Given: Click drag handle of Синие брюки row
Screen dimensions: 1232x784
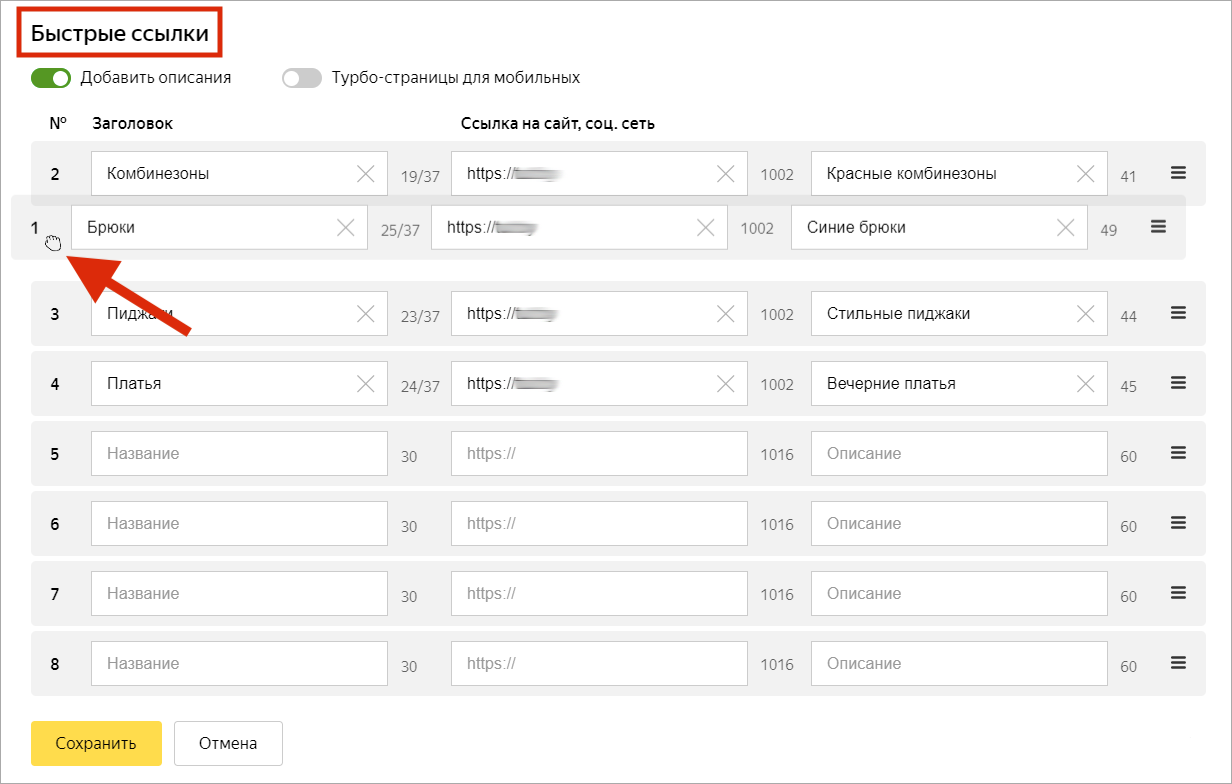Looking at the screenshot, I should (1158, 227).
